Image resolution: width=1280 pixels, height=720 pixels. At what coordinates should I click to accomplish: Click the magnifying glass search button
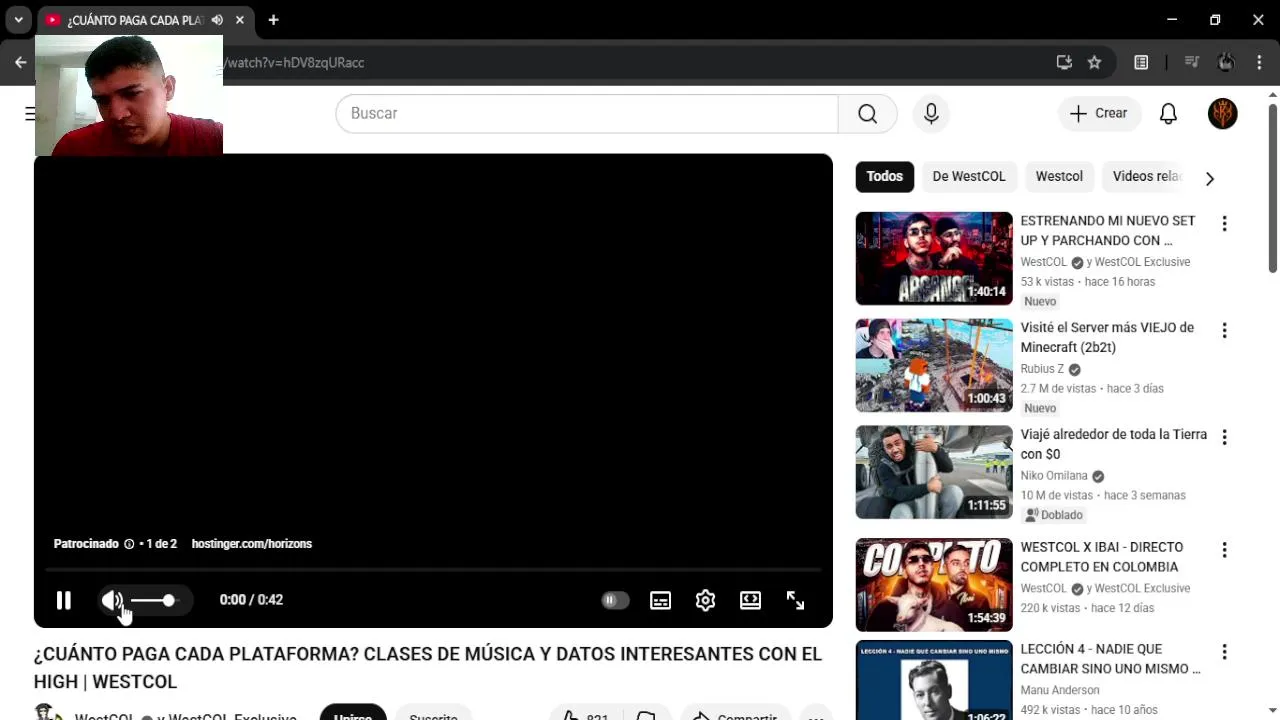coord(867,113)
